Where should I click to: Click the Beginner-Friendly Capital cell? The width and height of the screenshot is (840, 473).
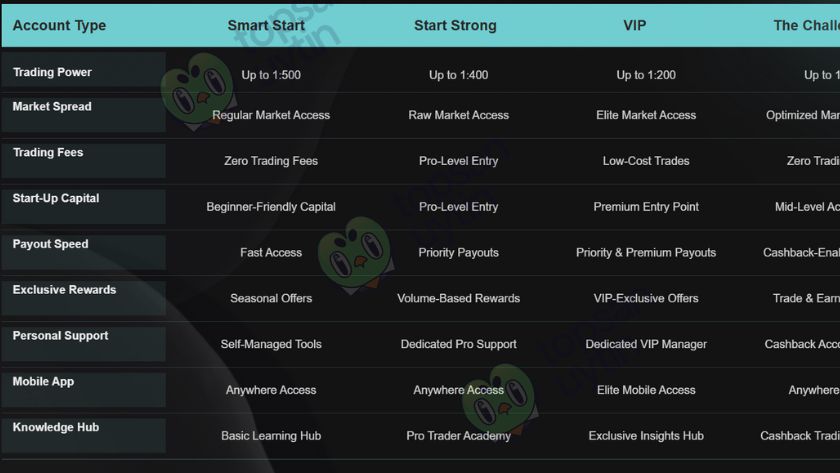click(271, 207)
